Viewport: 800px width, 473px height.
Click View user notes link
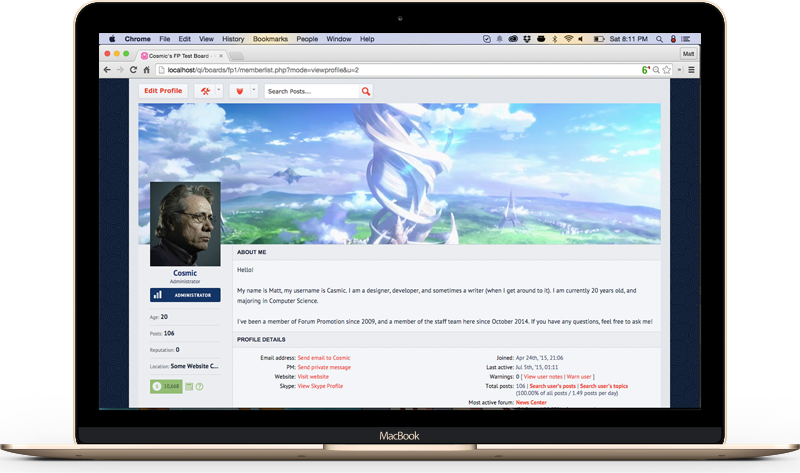pyautogui.click(x=543, y=377)
